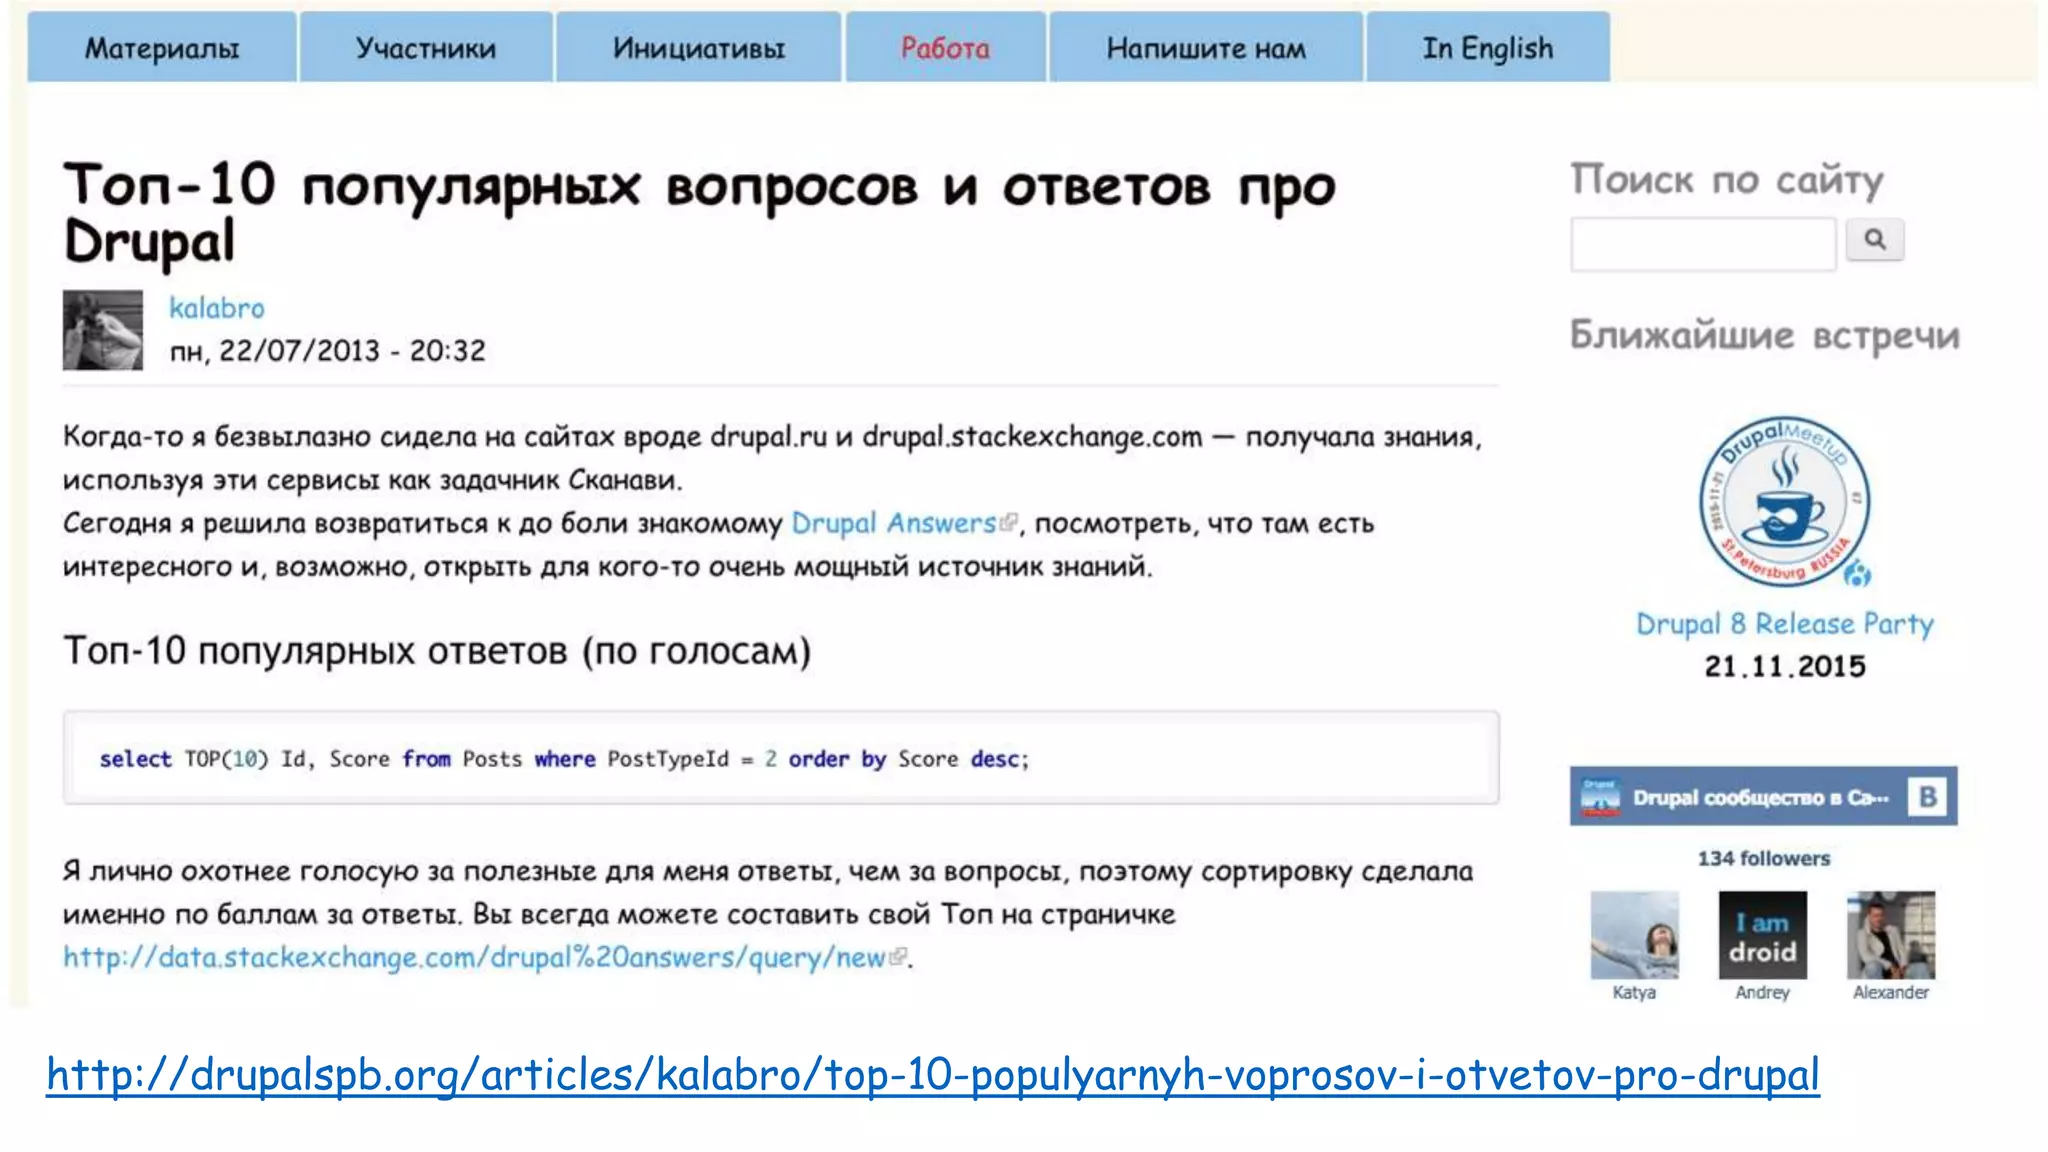Open the Инициативы menu tab
The image size is (2048, 1152).
coord(698,48)
